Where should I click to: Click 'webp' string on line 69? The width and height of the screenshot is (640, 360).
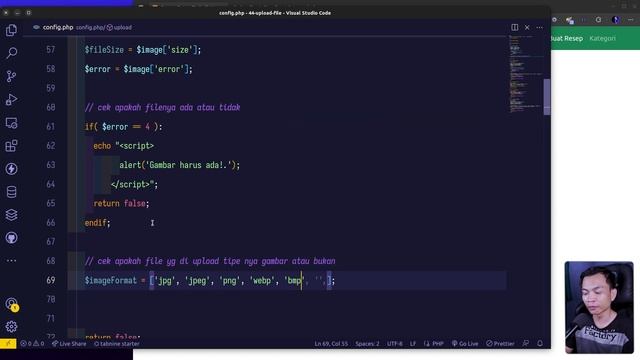click(x=262, y=280)
